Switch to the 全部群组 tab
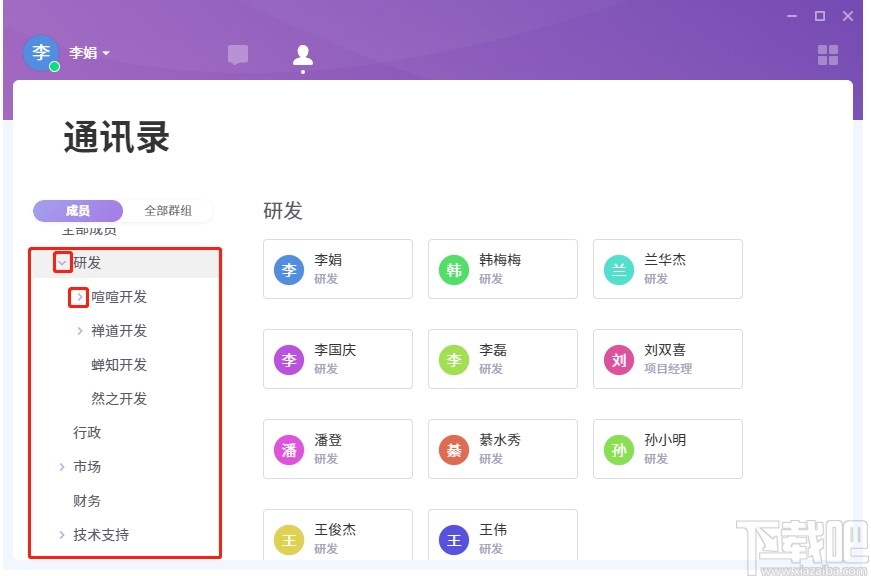The height and width of the screenshot is (576, 871). [169, 210]
